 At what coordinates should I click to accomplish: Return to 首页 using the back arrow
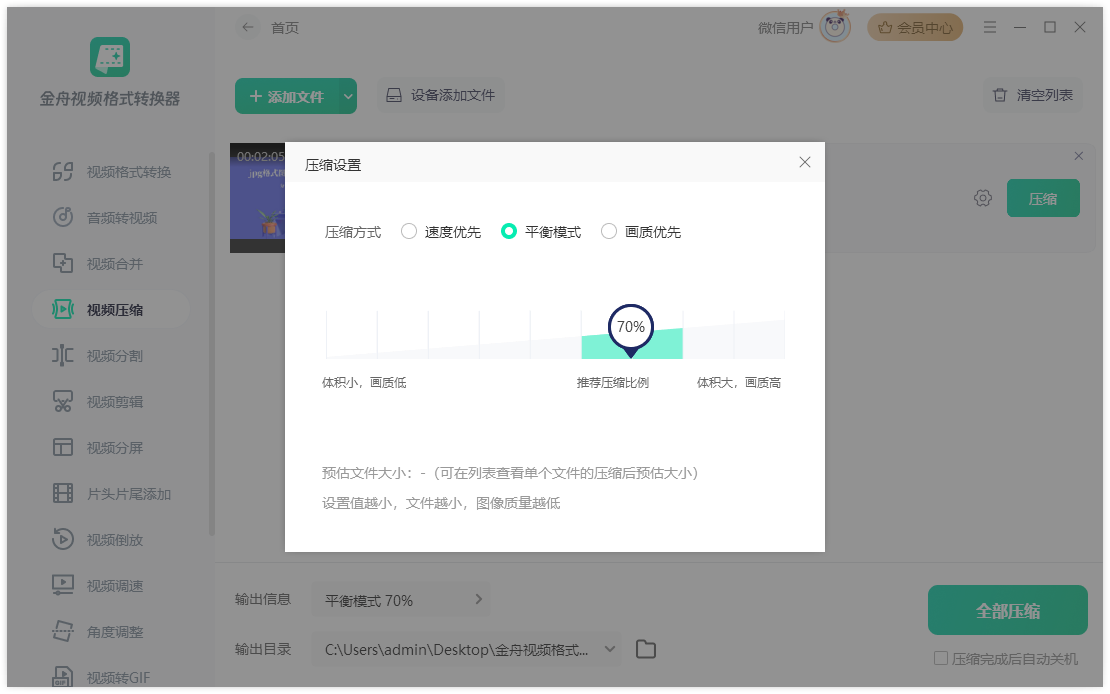pyautogui.click(x=247, y=27)
